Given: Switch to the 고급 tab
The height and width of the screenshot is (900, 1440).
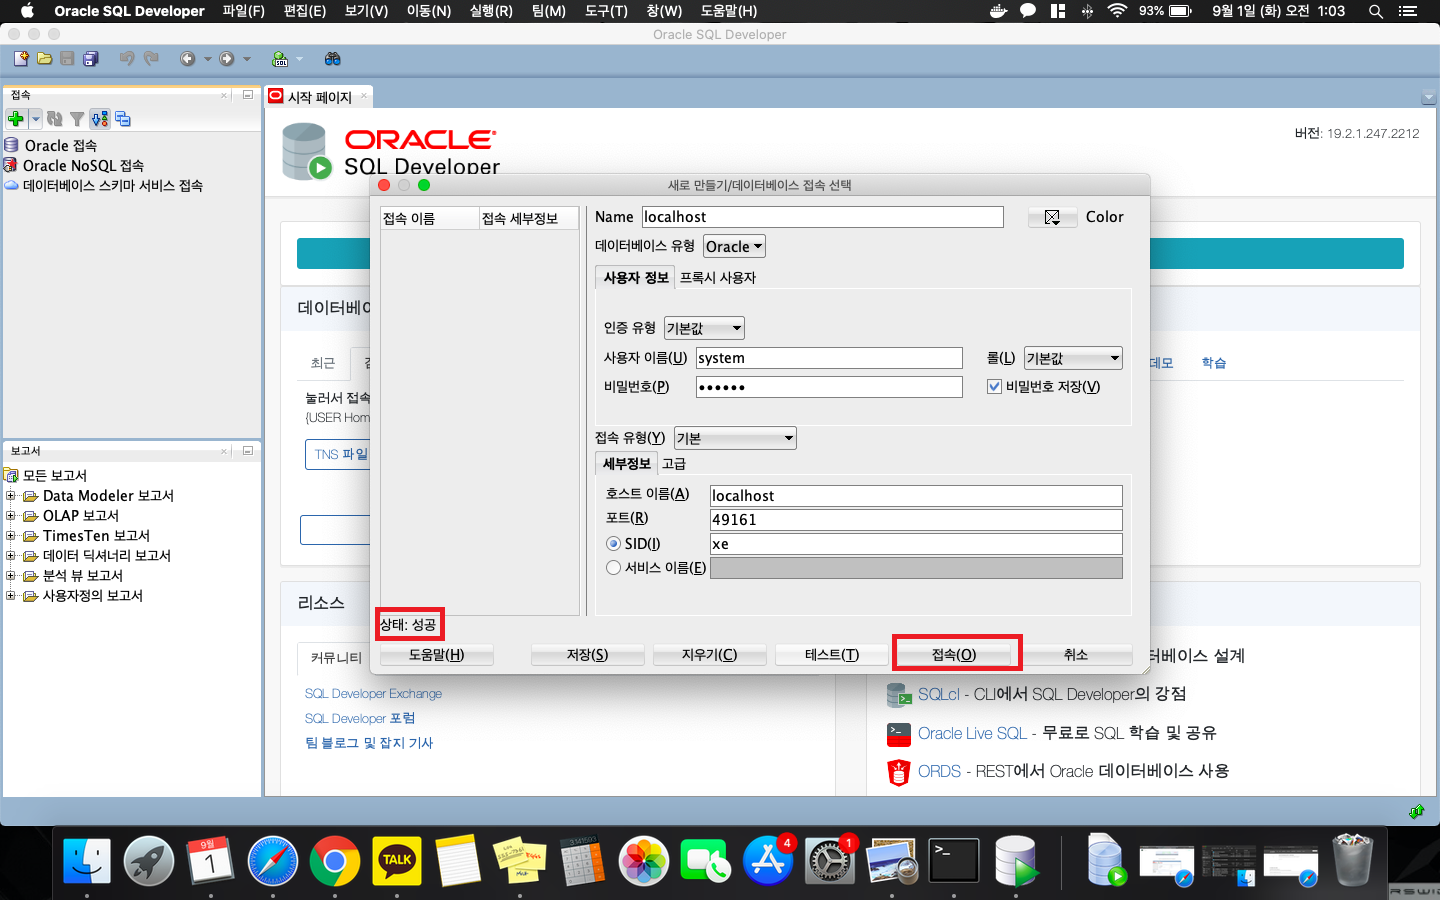Looking at the screenshot, I should 674,464.
